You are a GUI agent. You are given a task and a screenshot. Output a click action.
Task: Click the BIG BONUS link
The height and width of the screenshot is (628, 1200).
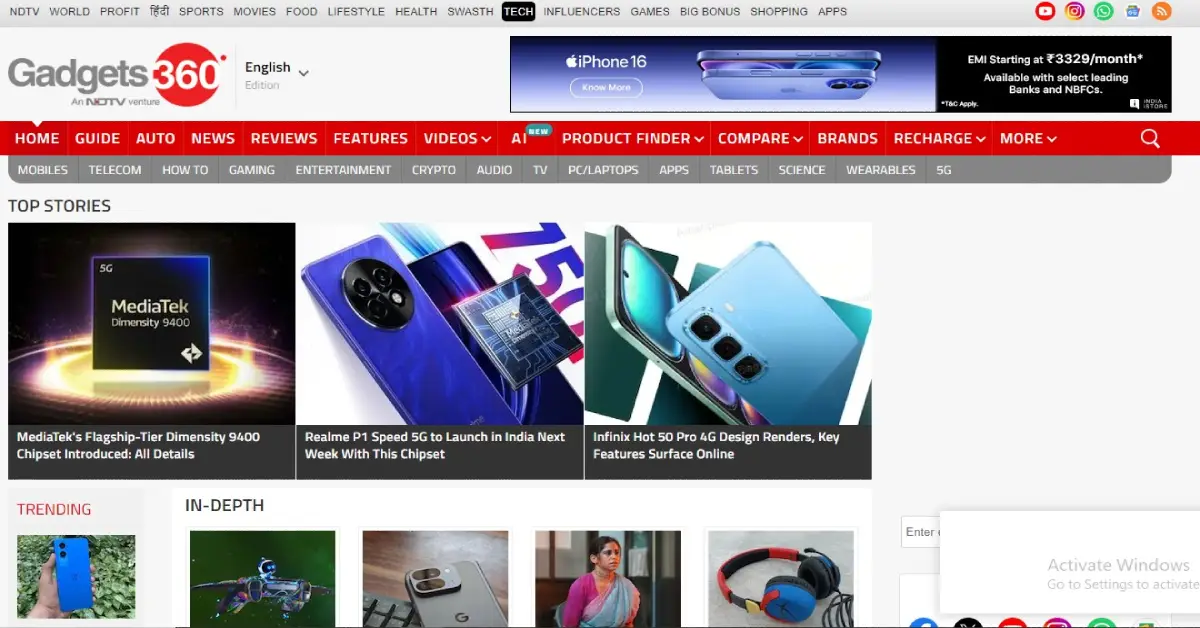710,12
